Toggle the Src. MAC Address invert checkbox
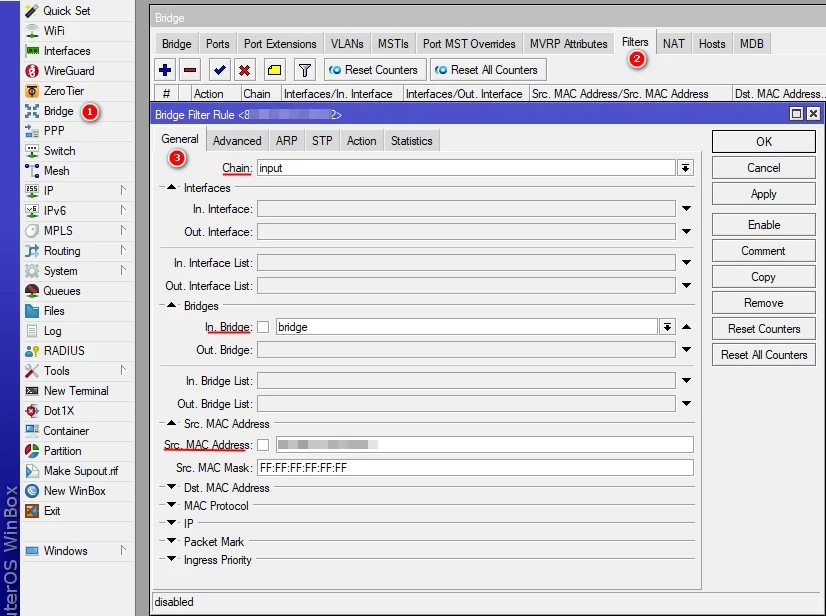The height and width of the screenshot is (616, 826). 263,445
